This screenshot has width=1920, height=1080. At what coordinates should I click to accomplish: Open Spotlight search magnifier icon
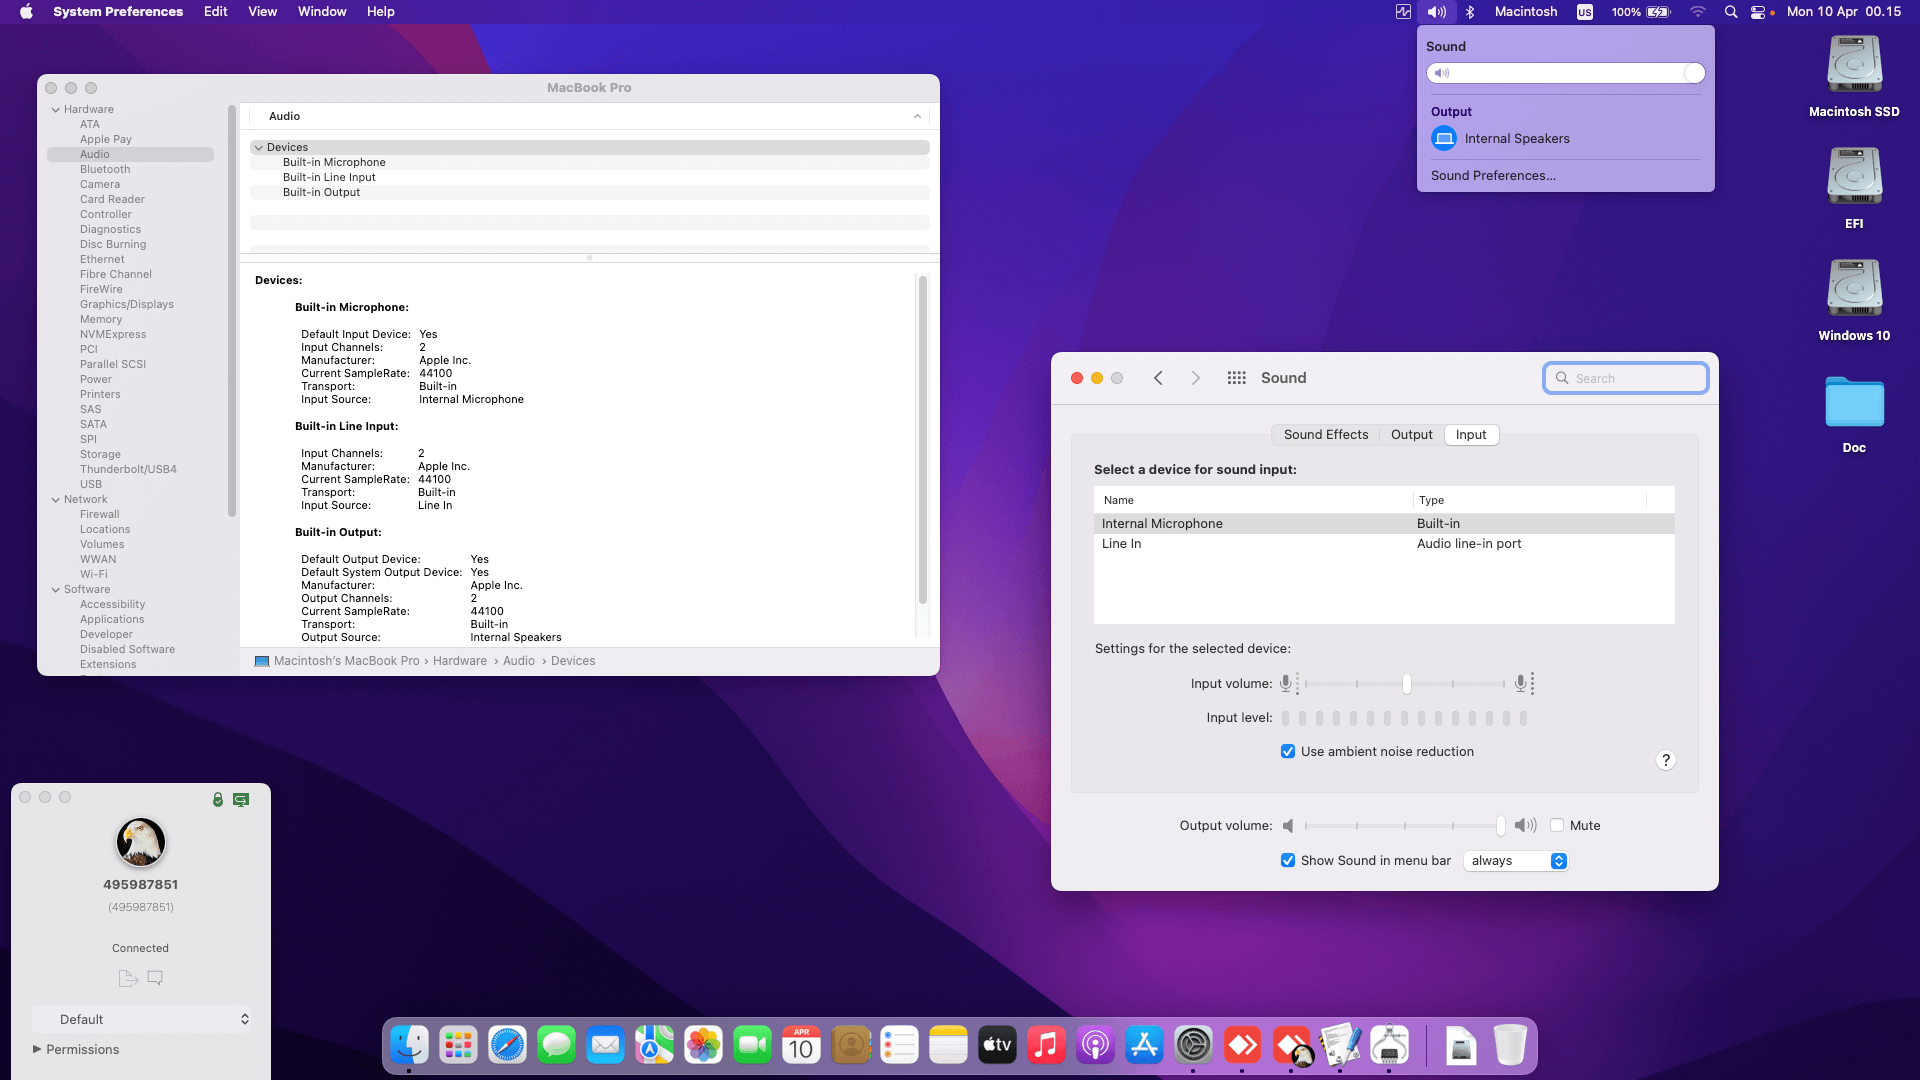1730,12
